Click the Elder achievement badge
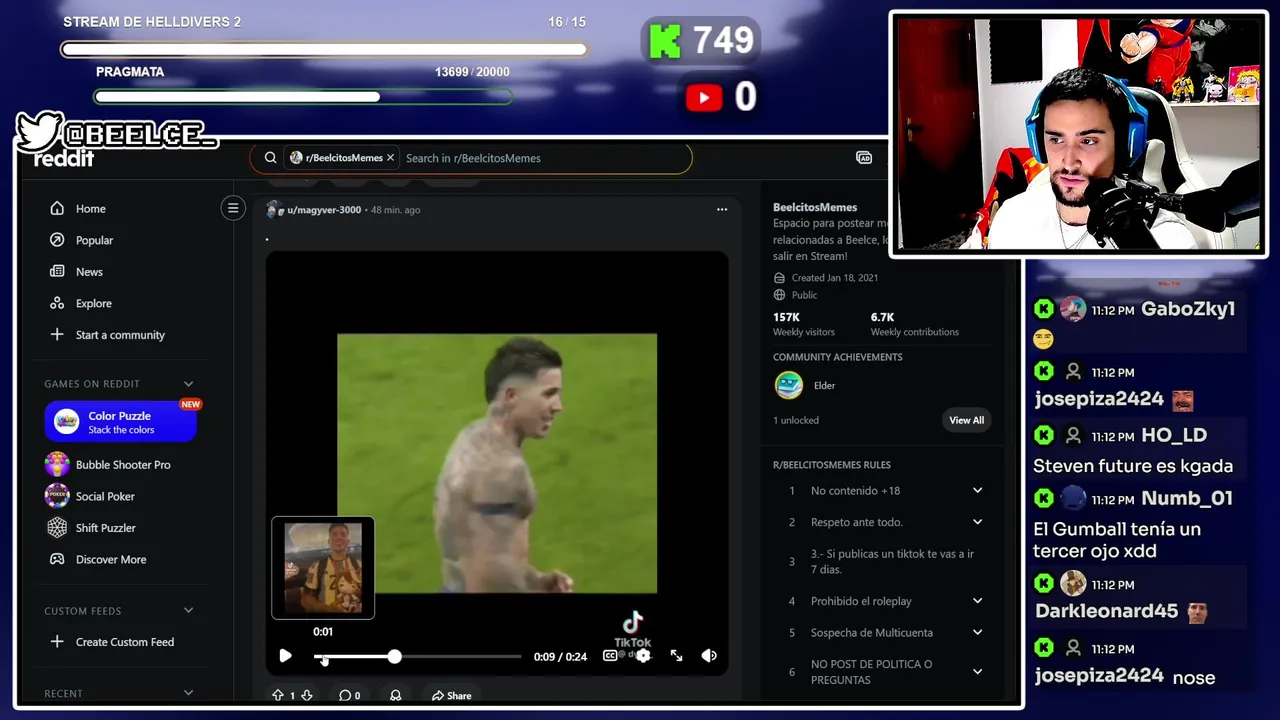 pyautogui.click(x=789, y=385)
